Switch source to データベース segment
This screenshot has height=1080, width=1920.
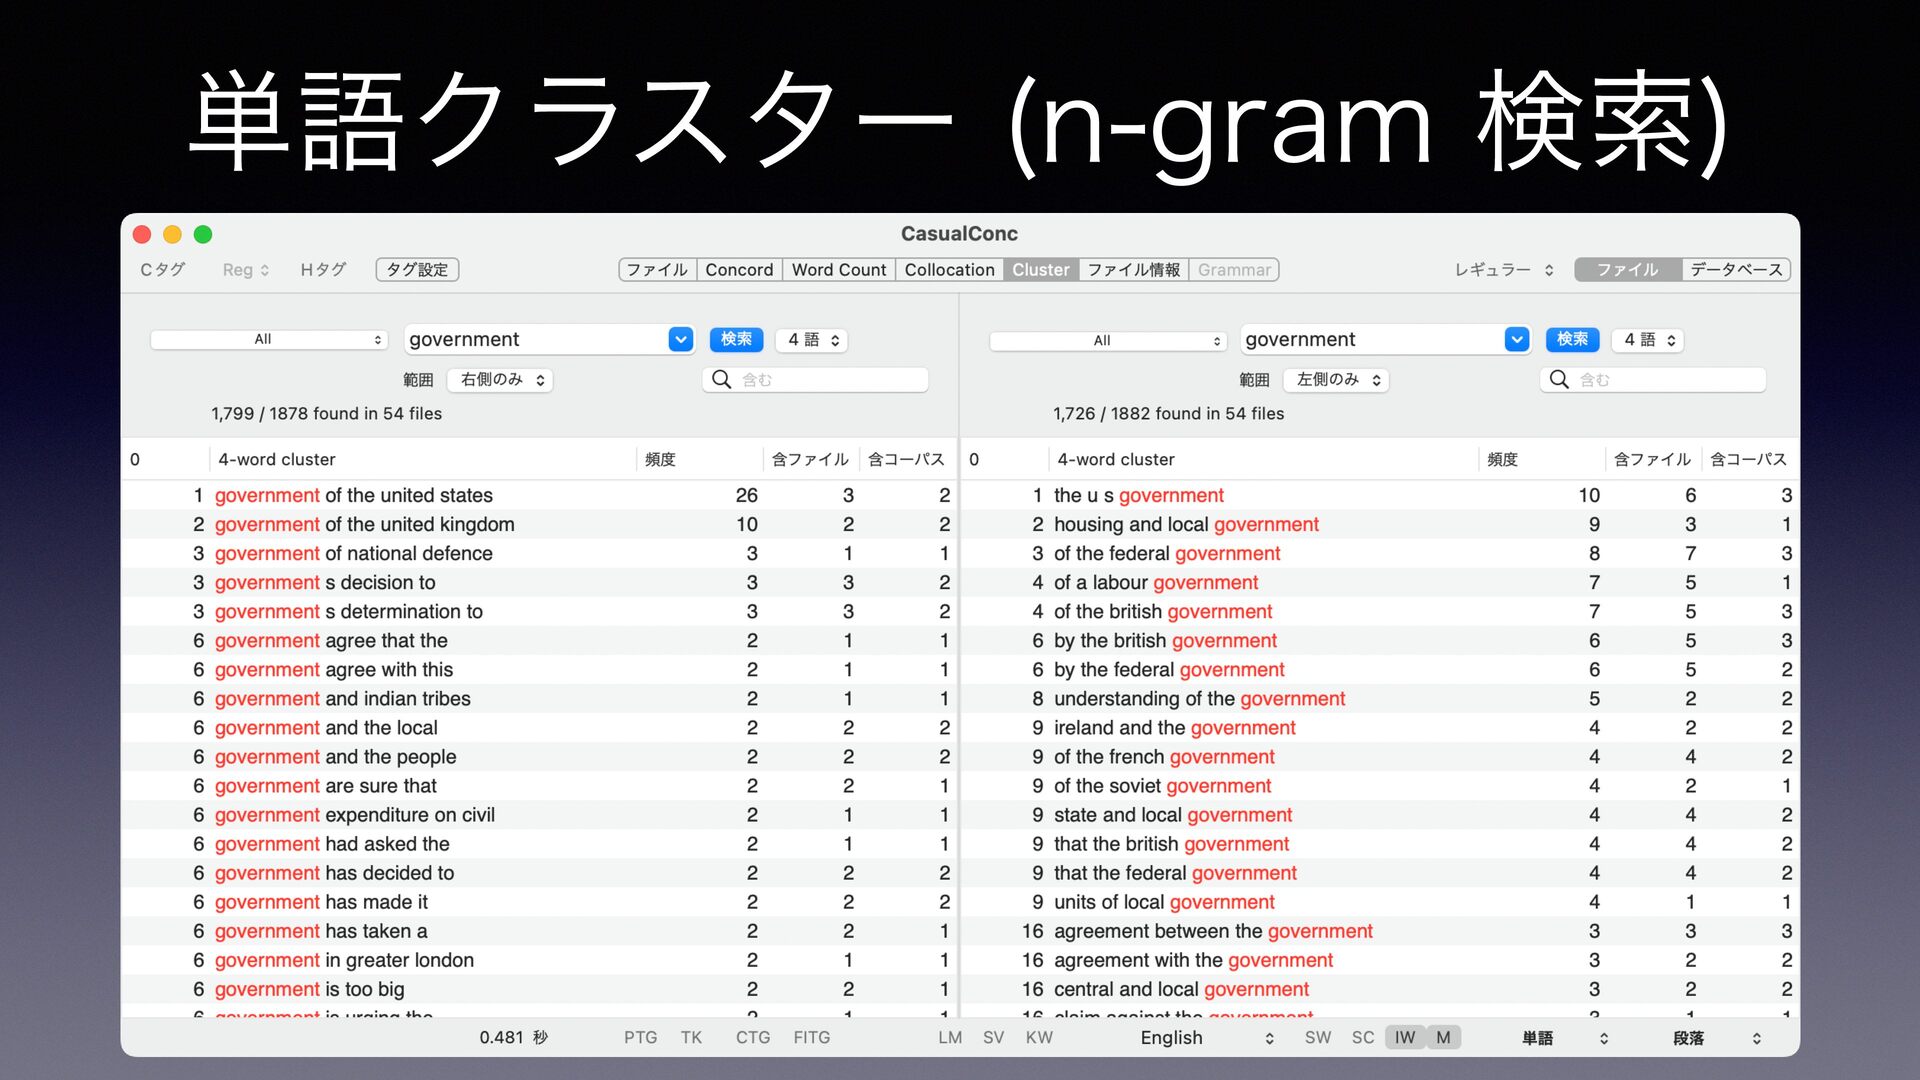[1736, 270]
